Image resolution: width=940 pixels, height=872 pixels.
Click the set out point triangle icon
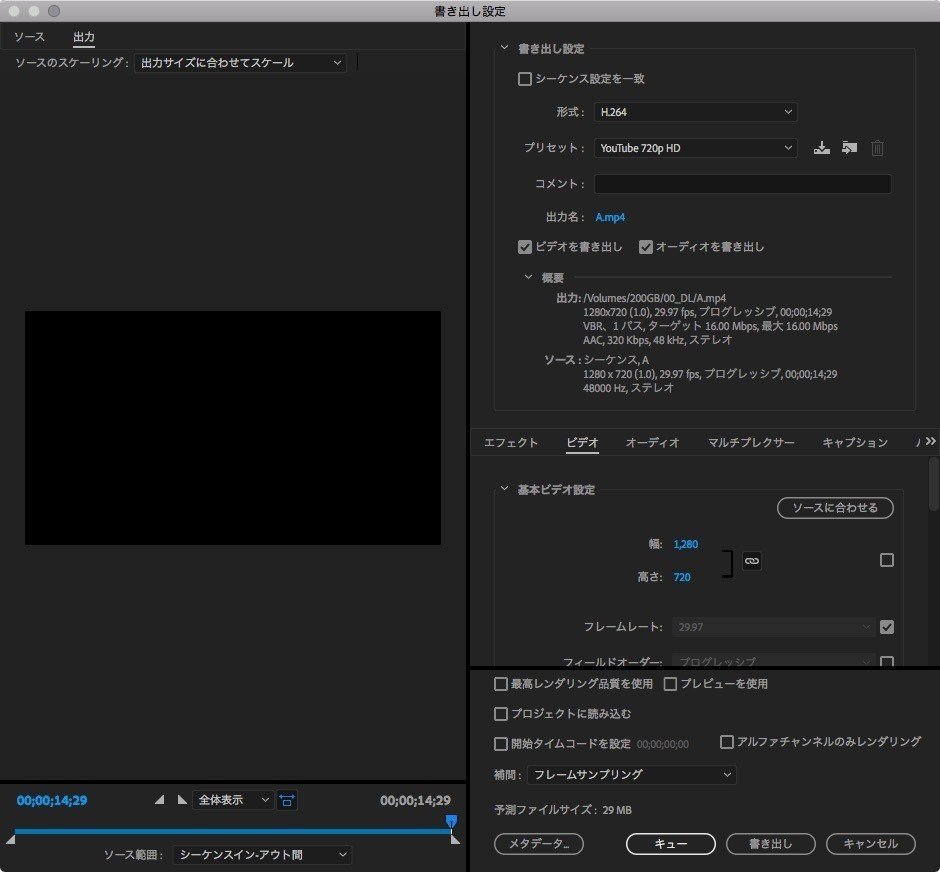(182, 799)
